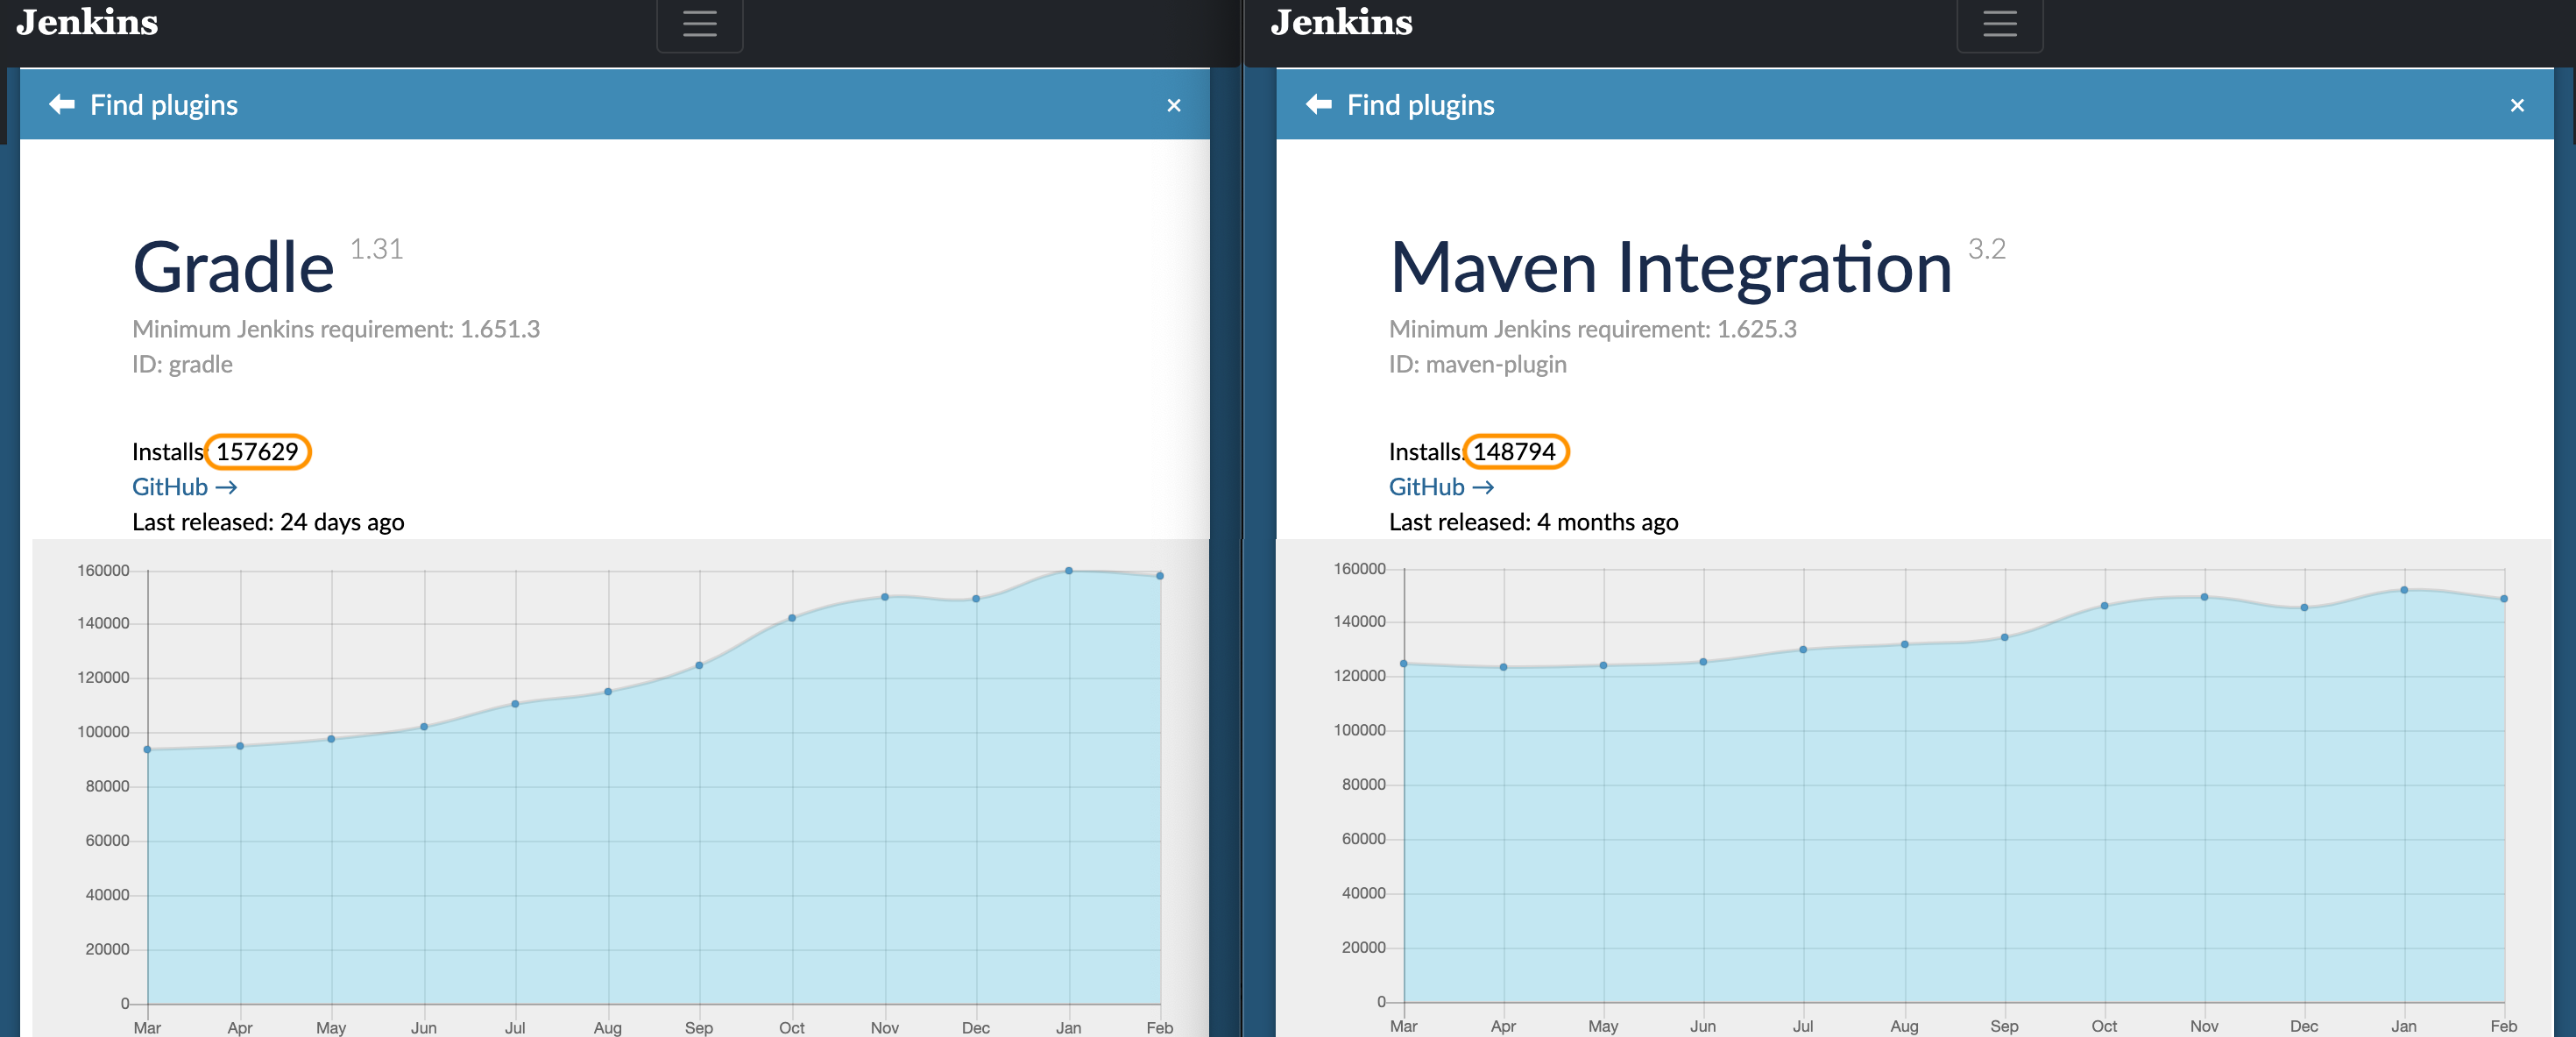Click Maven Integration version number 3.2
The height and width of the screenshot is (1037, 2576).
click(1986, 249)
